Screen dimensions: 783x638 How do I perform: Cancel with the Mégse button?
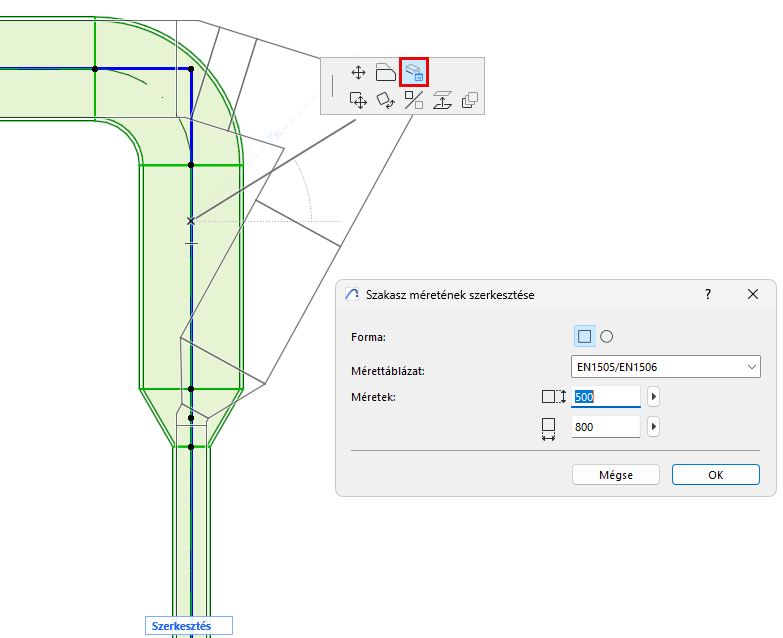click(x=616, y=475)
